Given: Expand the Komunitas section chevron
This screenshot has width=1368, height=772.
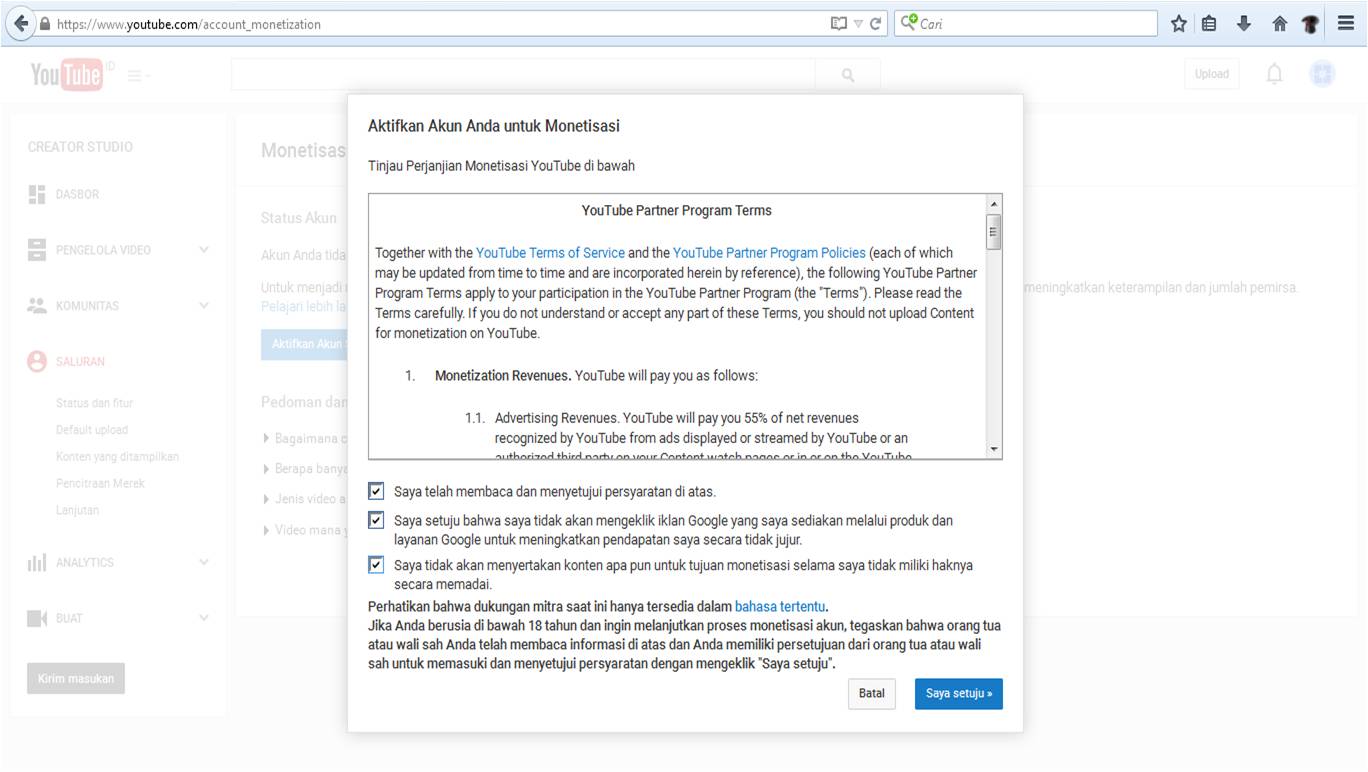Looking at the screenshot, I should click(x=204, y=306).
